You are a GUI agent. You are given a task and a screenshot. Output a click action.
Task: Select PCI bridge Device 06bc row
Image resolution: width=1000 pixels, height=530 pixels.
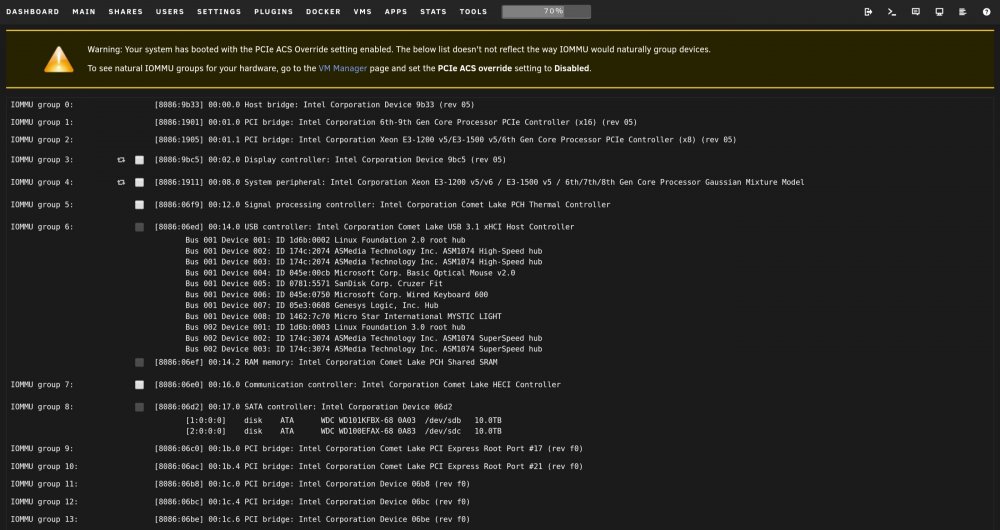coord(312,502)
